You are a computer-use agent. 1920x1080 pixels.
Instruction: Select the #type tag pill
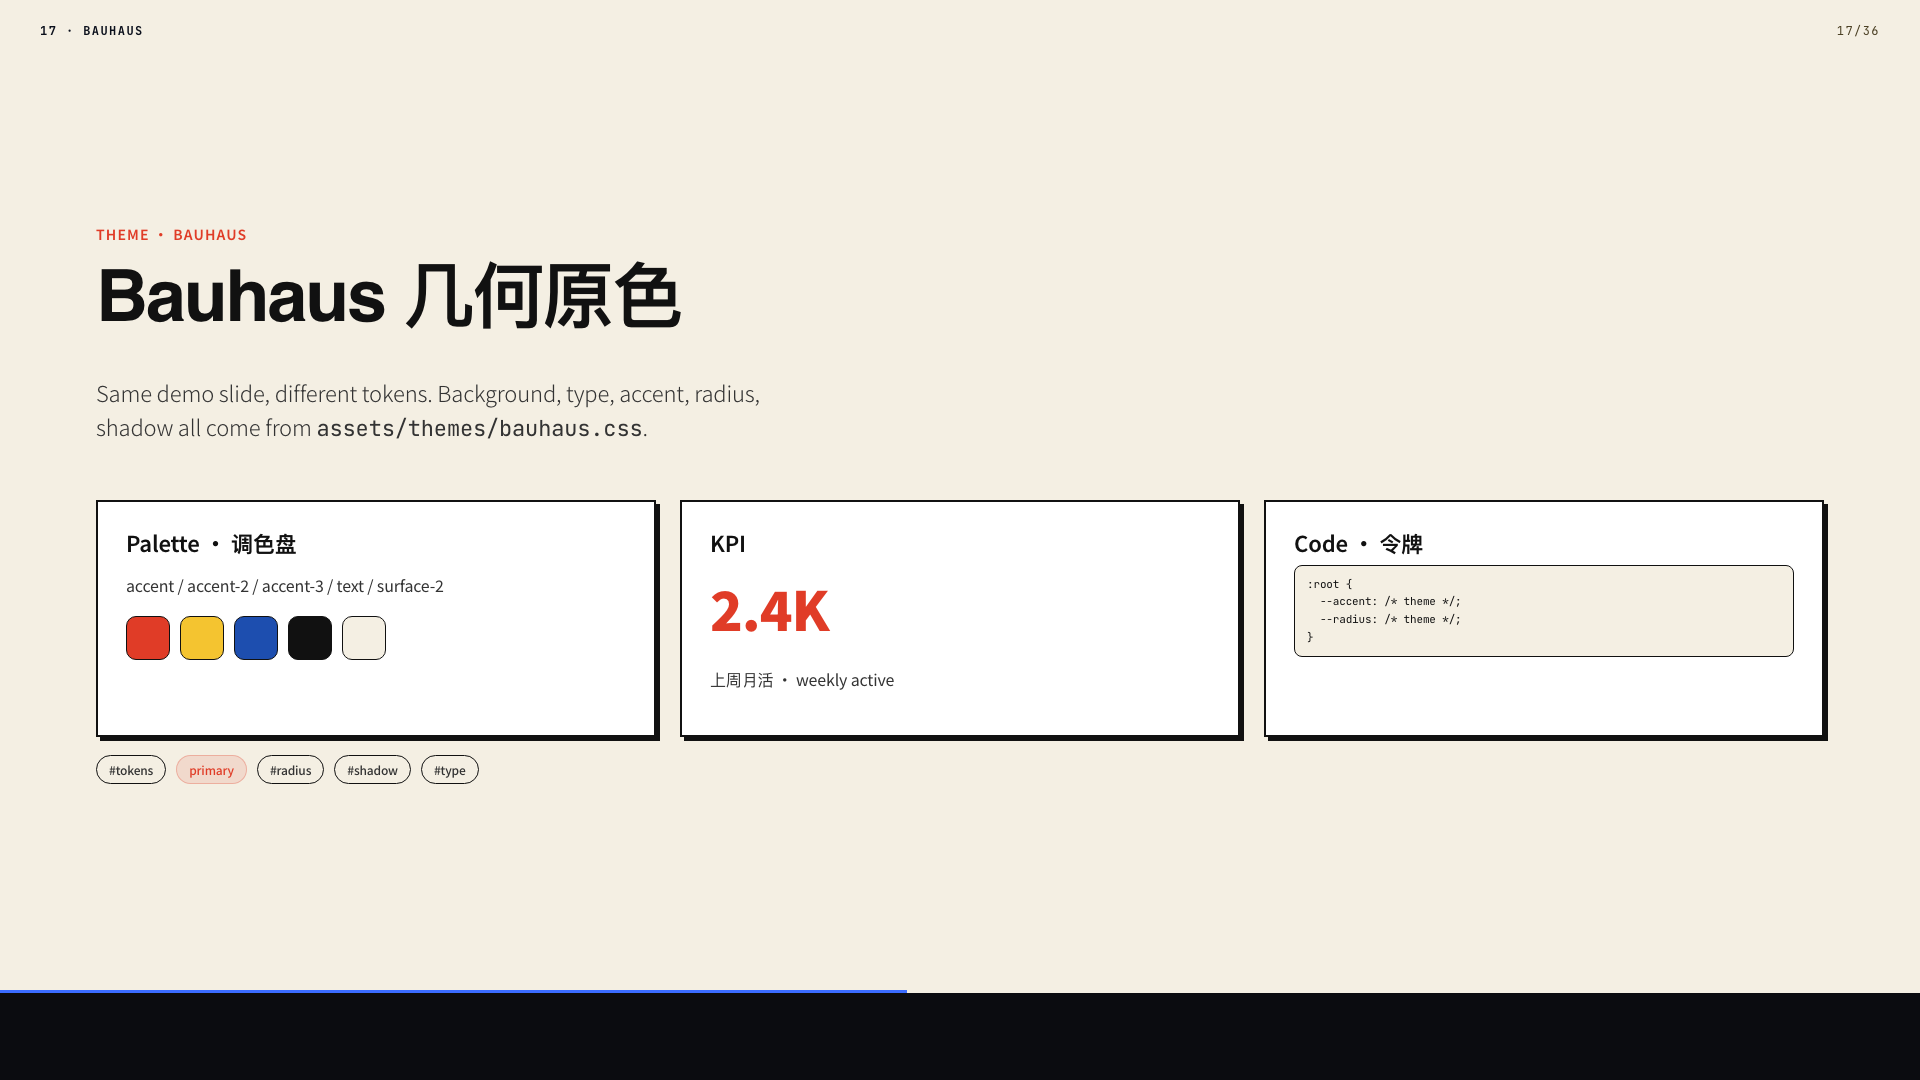click(x=450, y=770)
